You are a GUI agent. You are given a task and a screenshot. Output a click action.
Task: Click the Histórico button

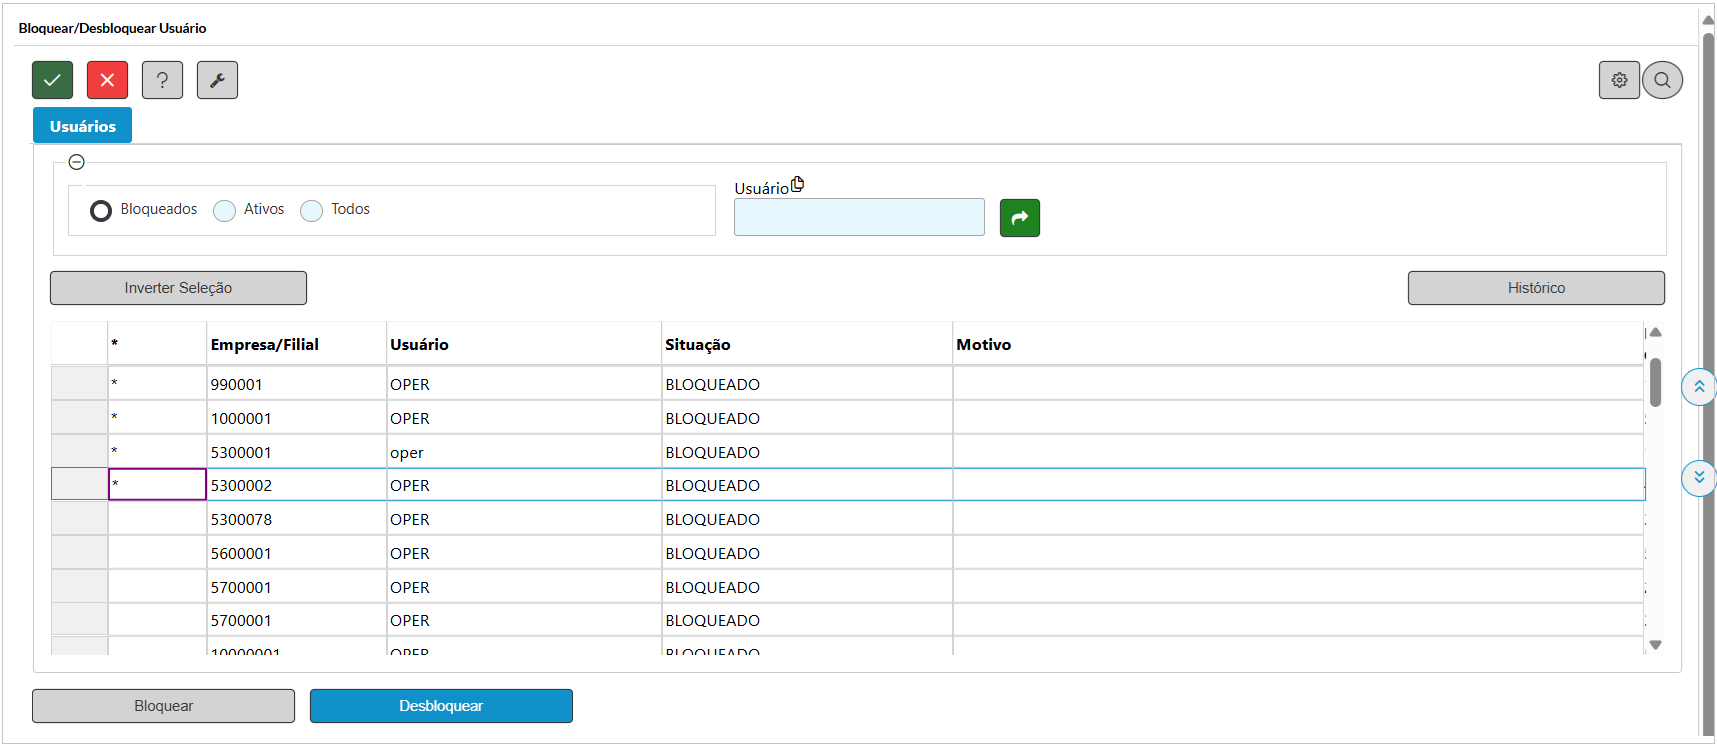[x=1535, y=288]
